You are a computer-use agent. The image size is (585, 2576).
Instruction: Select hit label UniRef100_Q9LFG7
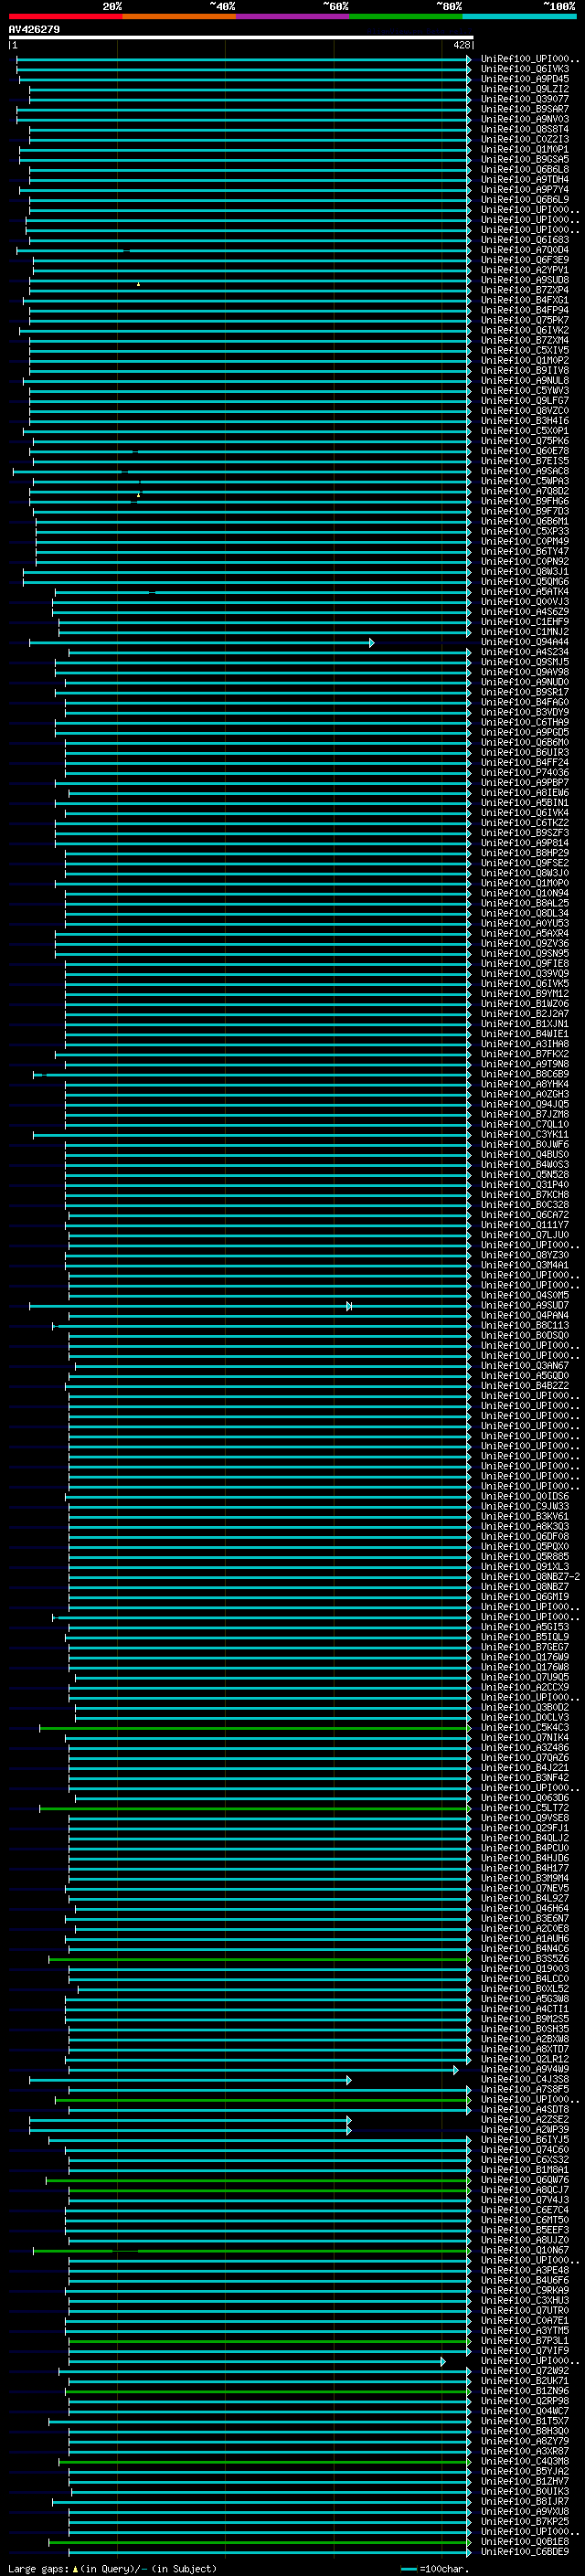[524, 401]
